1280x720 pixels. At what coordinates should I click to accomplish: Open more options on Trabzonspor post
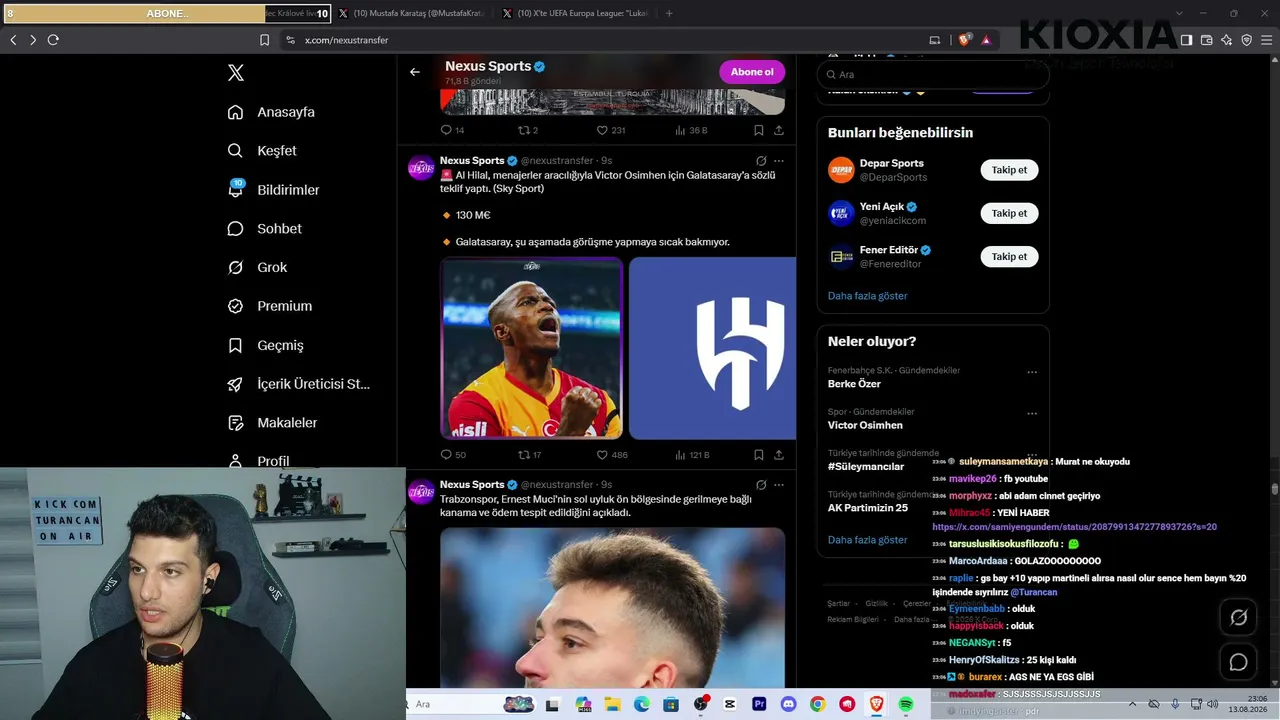click(779, 485)
